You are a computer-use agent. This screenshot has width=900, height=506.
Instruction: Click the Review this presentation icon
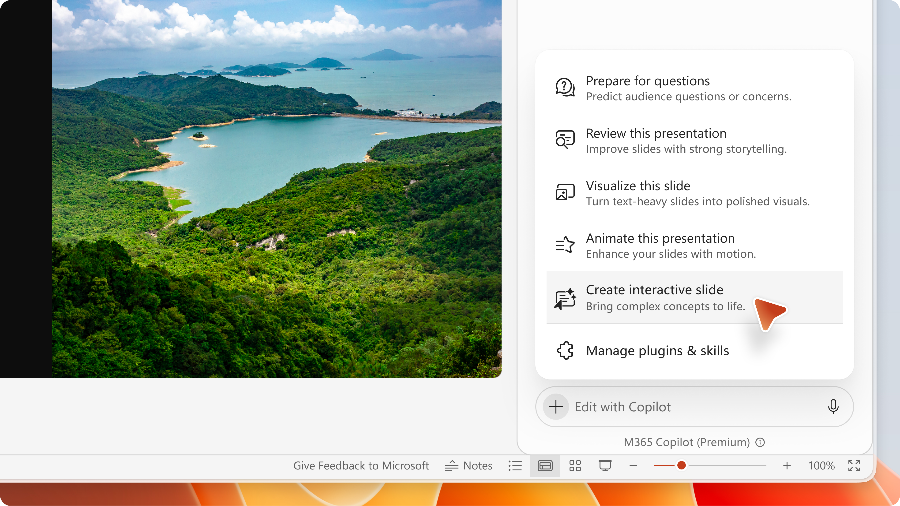(x=565, y=139)
